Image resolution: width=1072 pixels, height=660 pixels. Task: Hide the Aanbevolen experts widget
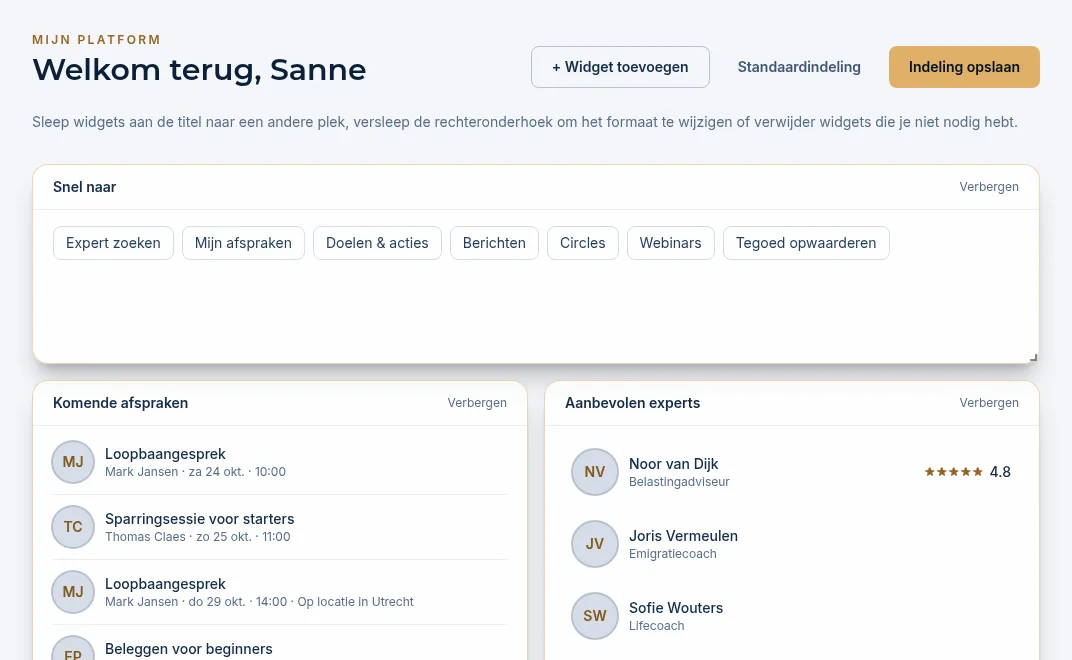(989, 403)
